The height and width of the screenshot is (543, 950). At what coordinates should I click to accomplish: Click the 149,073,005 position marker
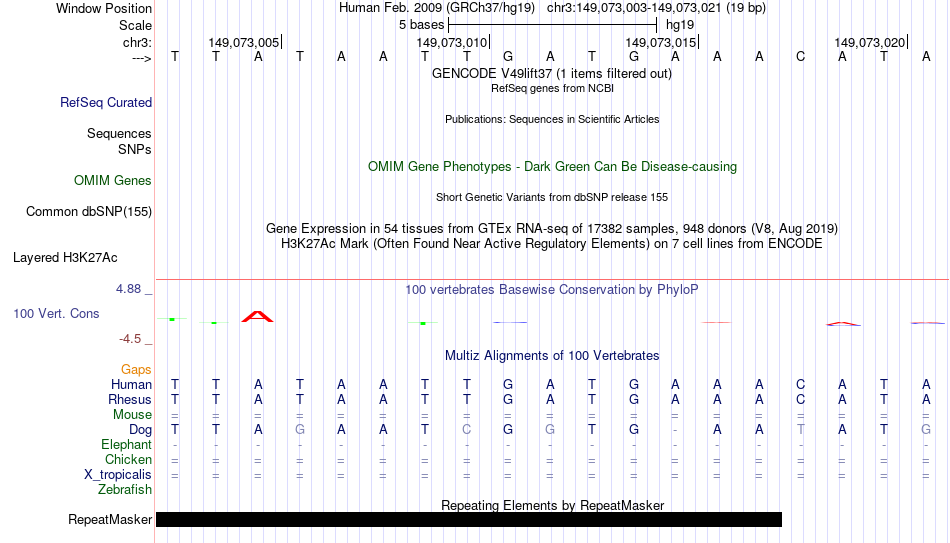[x=244, y=42]
